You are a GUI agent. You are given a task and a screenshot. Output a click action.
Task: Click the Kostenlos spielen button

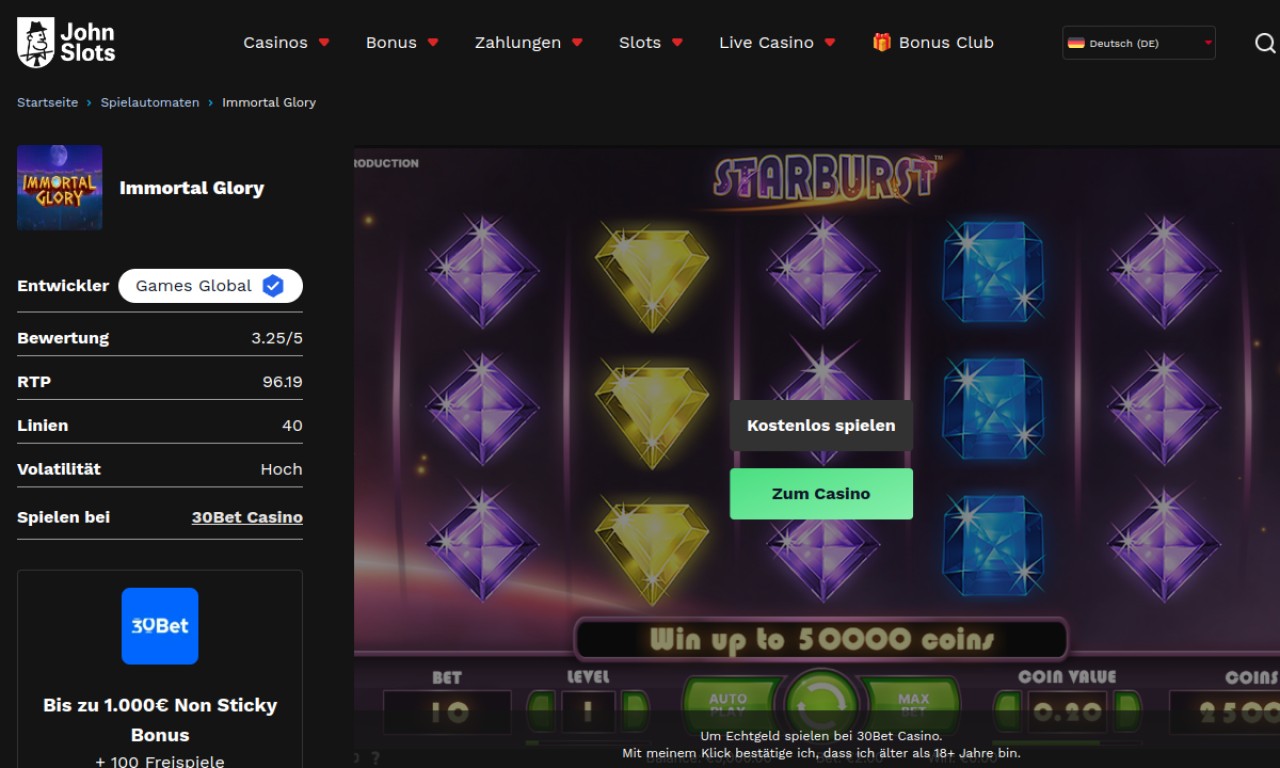pyautogui.click(x=821, y=425)
